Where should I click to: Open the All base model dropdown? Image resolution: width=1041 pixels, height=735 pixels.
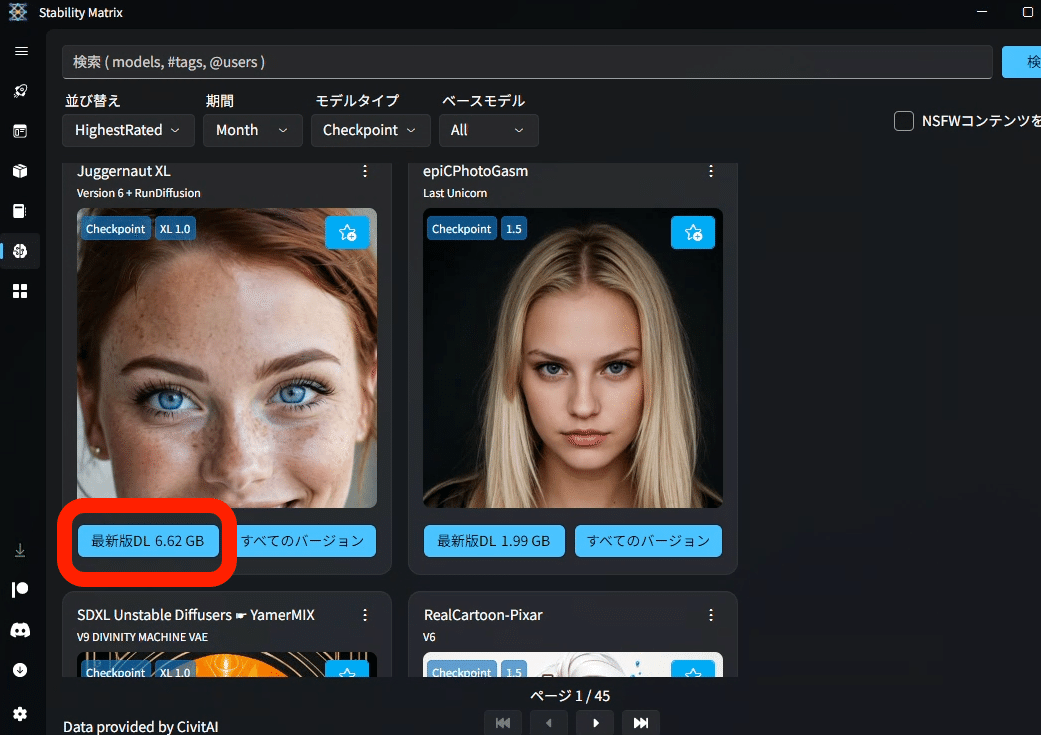point(489,130)
